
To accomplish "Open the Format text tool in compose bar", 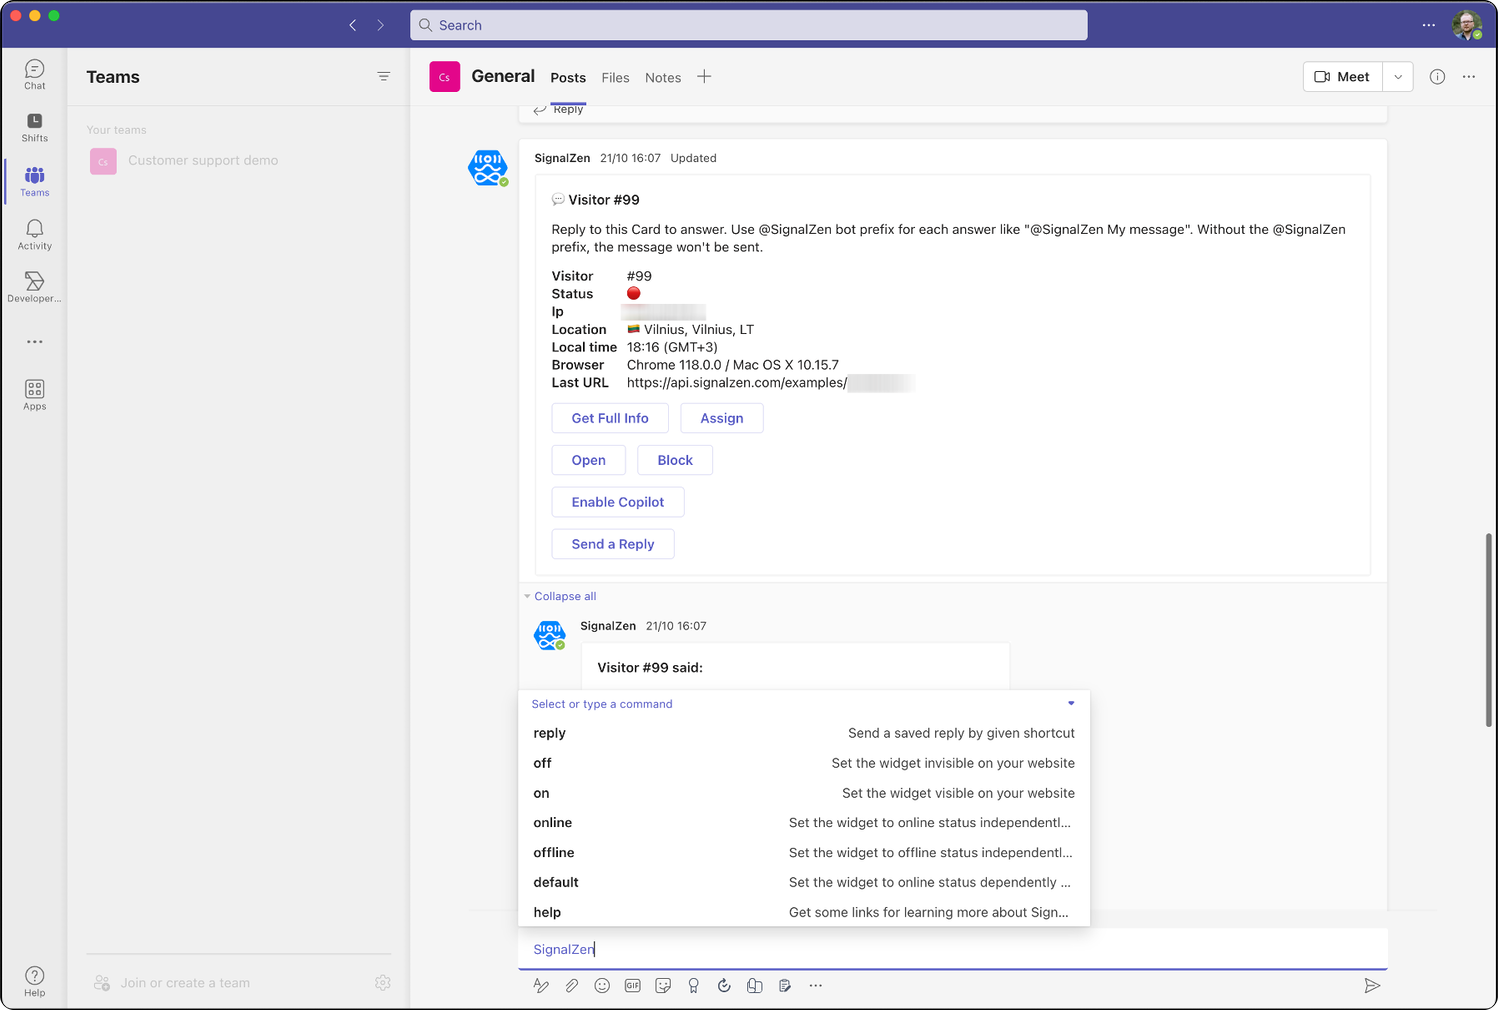I will pyautogui.click(x=541, y=985).
